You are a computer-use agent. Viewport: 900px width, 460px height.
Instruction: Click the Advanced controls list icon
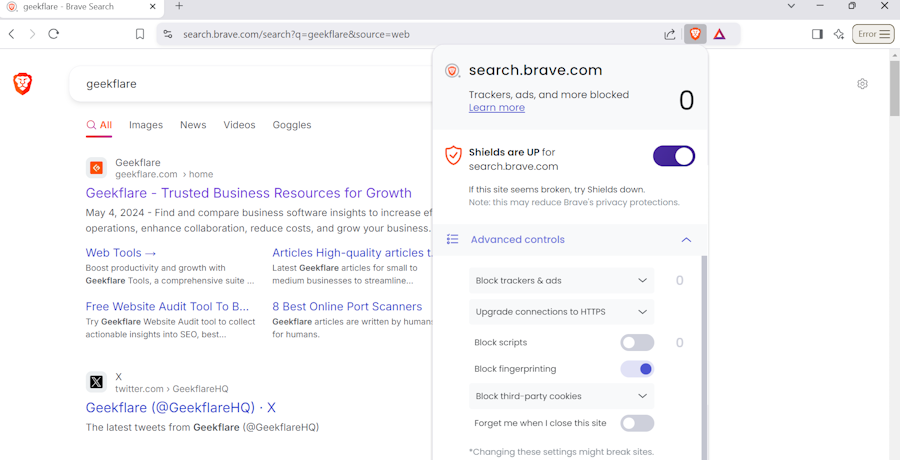click(452, 239)
